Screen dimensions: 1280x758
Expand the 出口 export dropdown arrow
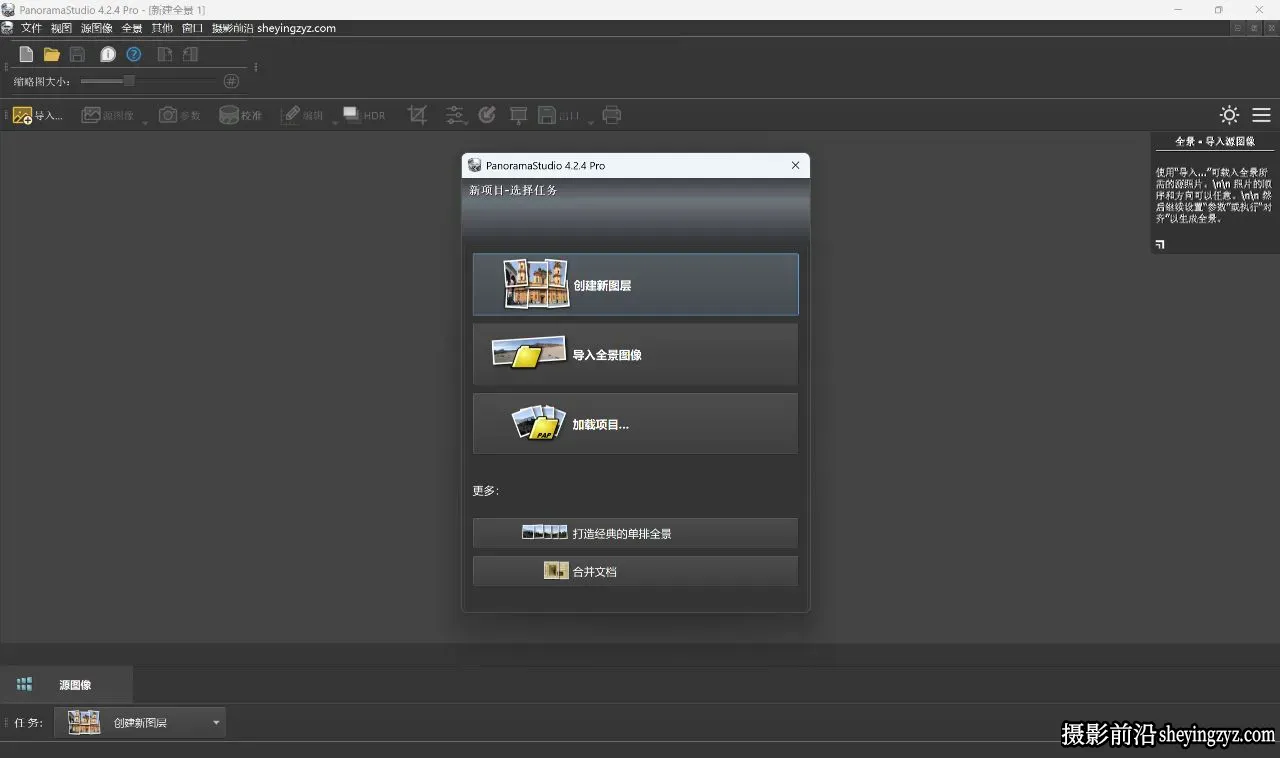coord(590,123)
